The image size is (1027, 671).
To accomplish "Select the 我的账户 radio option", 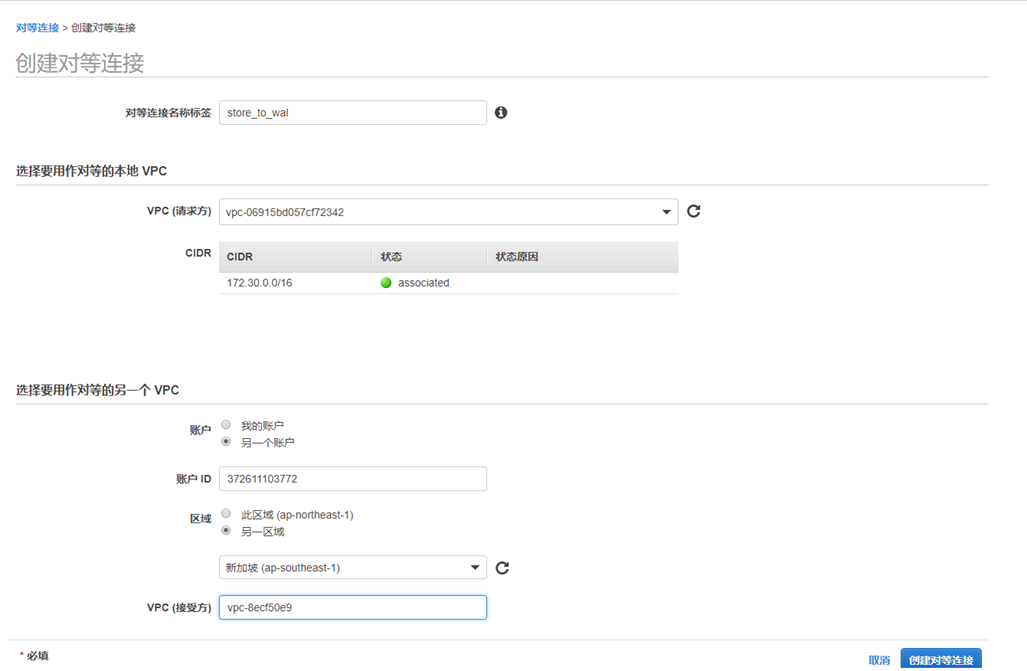I will (226, 425).
